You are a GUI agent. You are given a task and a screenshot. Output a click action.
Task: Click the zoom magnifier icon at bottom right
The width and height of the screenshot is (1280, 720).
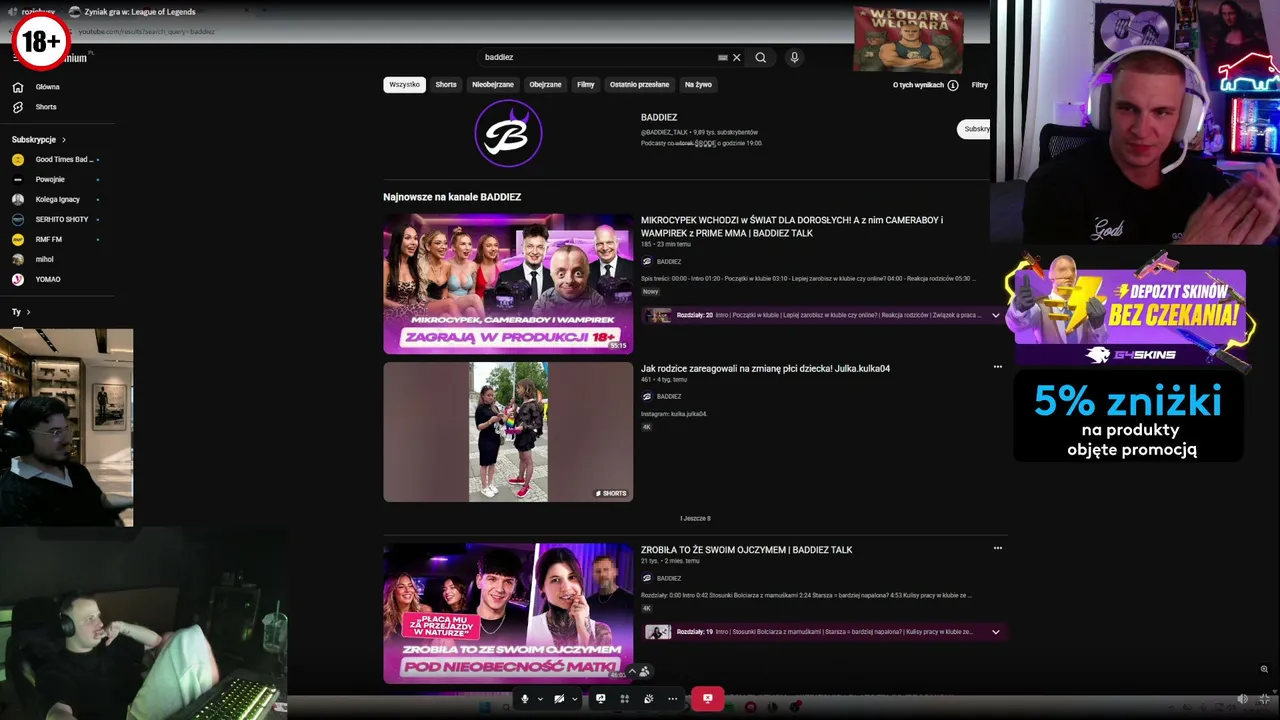pyautogui.click(x=1264, y=669)
